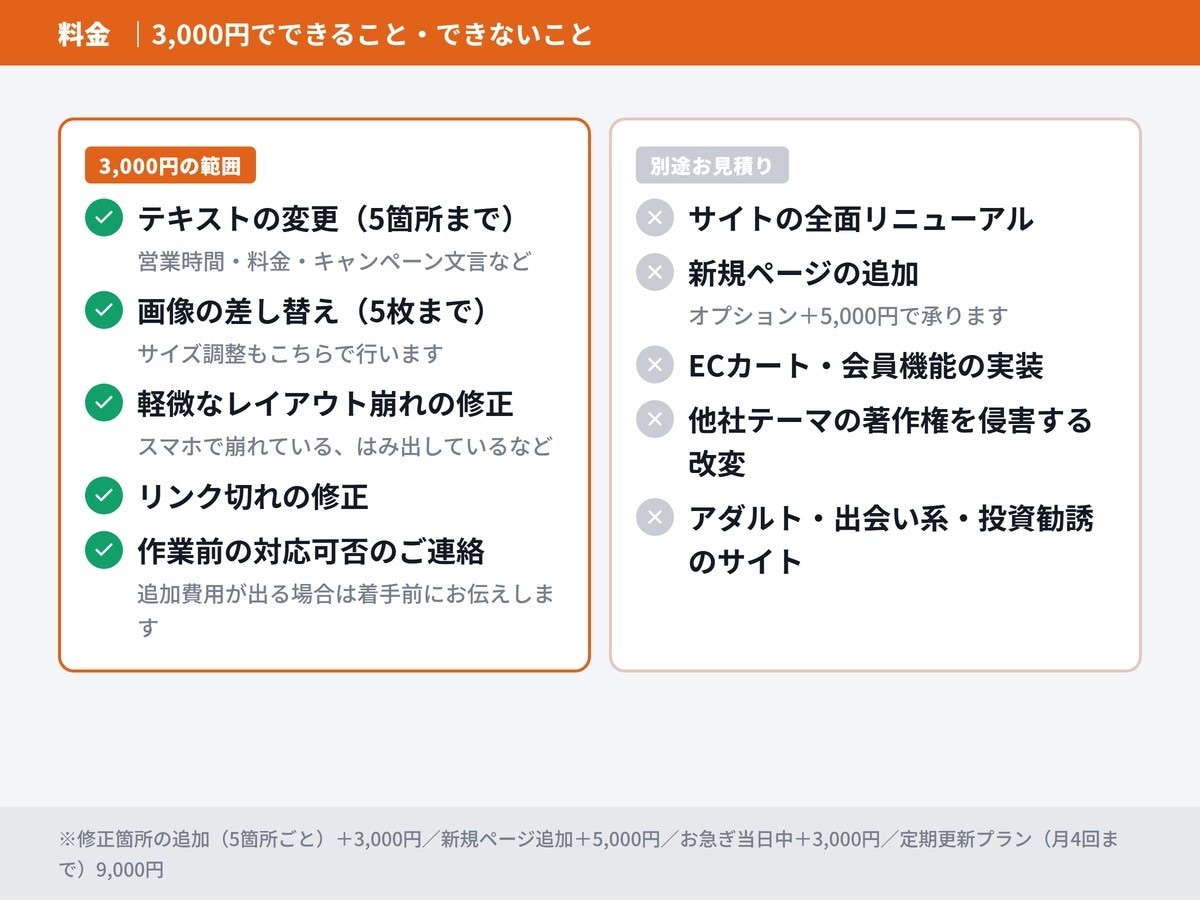The height and width of the screenshot is (900, 1200).
Task: Select heading アダルト・出会い系・投資勧誘のサイト
Action: pos(891,539)
